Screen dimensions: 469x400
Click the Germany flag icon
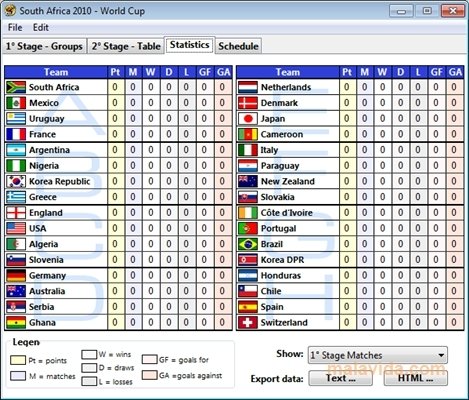16,276
